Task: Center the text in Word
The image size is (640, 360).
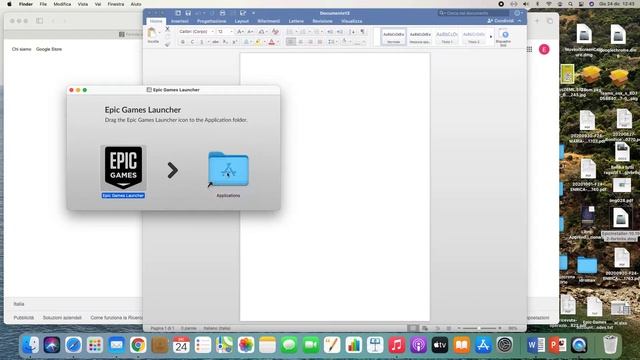Action: coord(300,42)
